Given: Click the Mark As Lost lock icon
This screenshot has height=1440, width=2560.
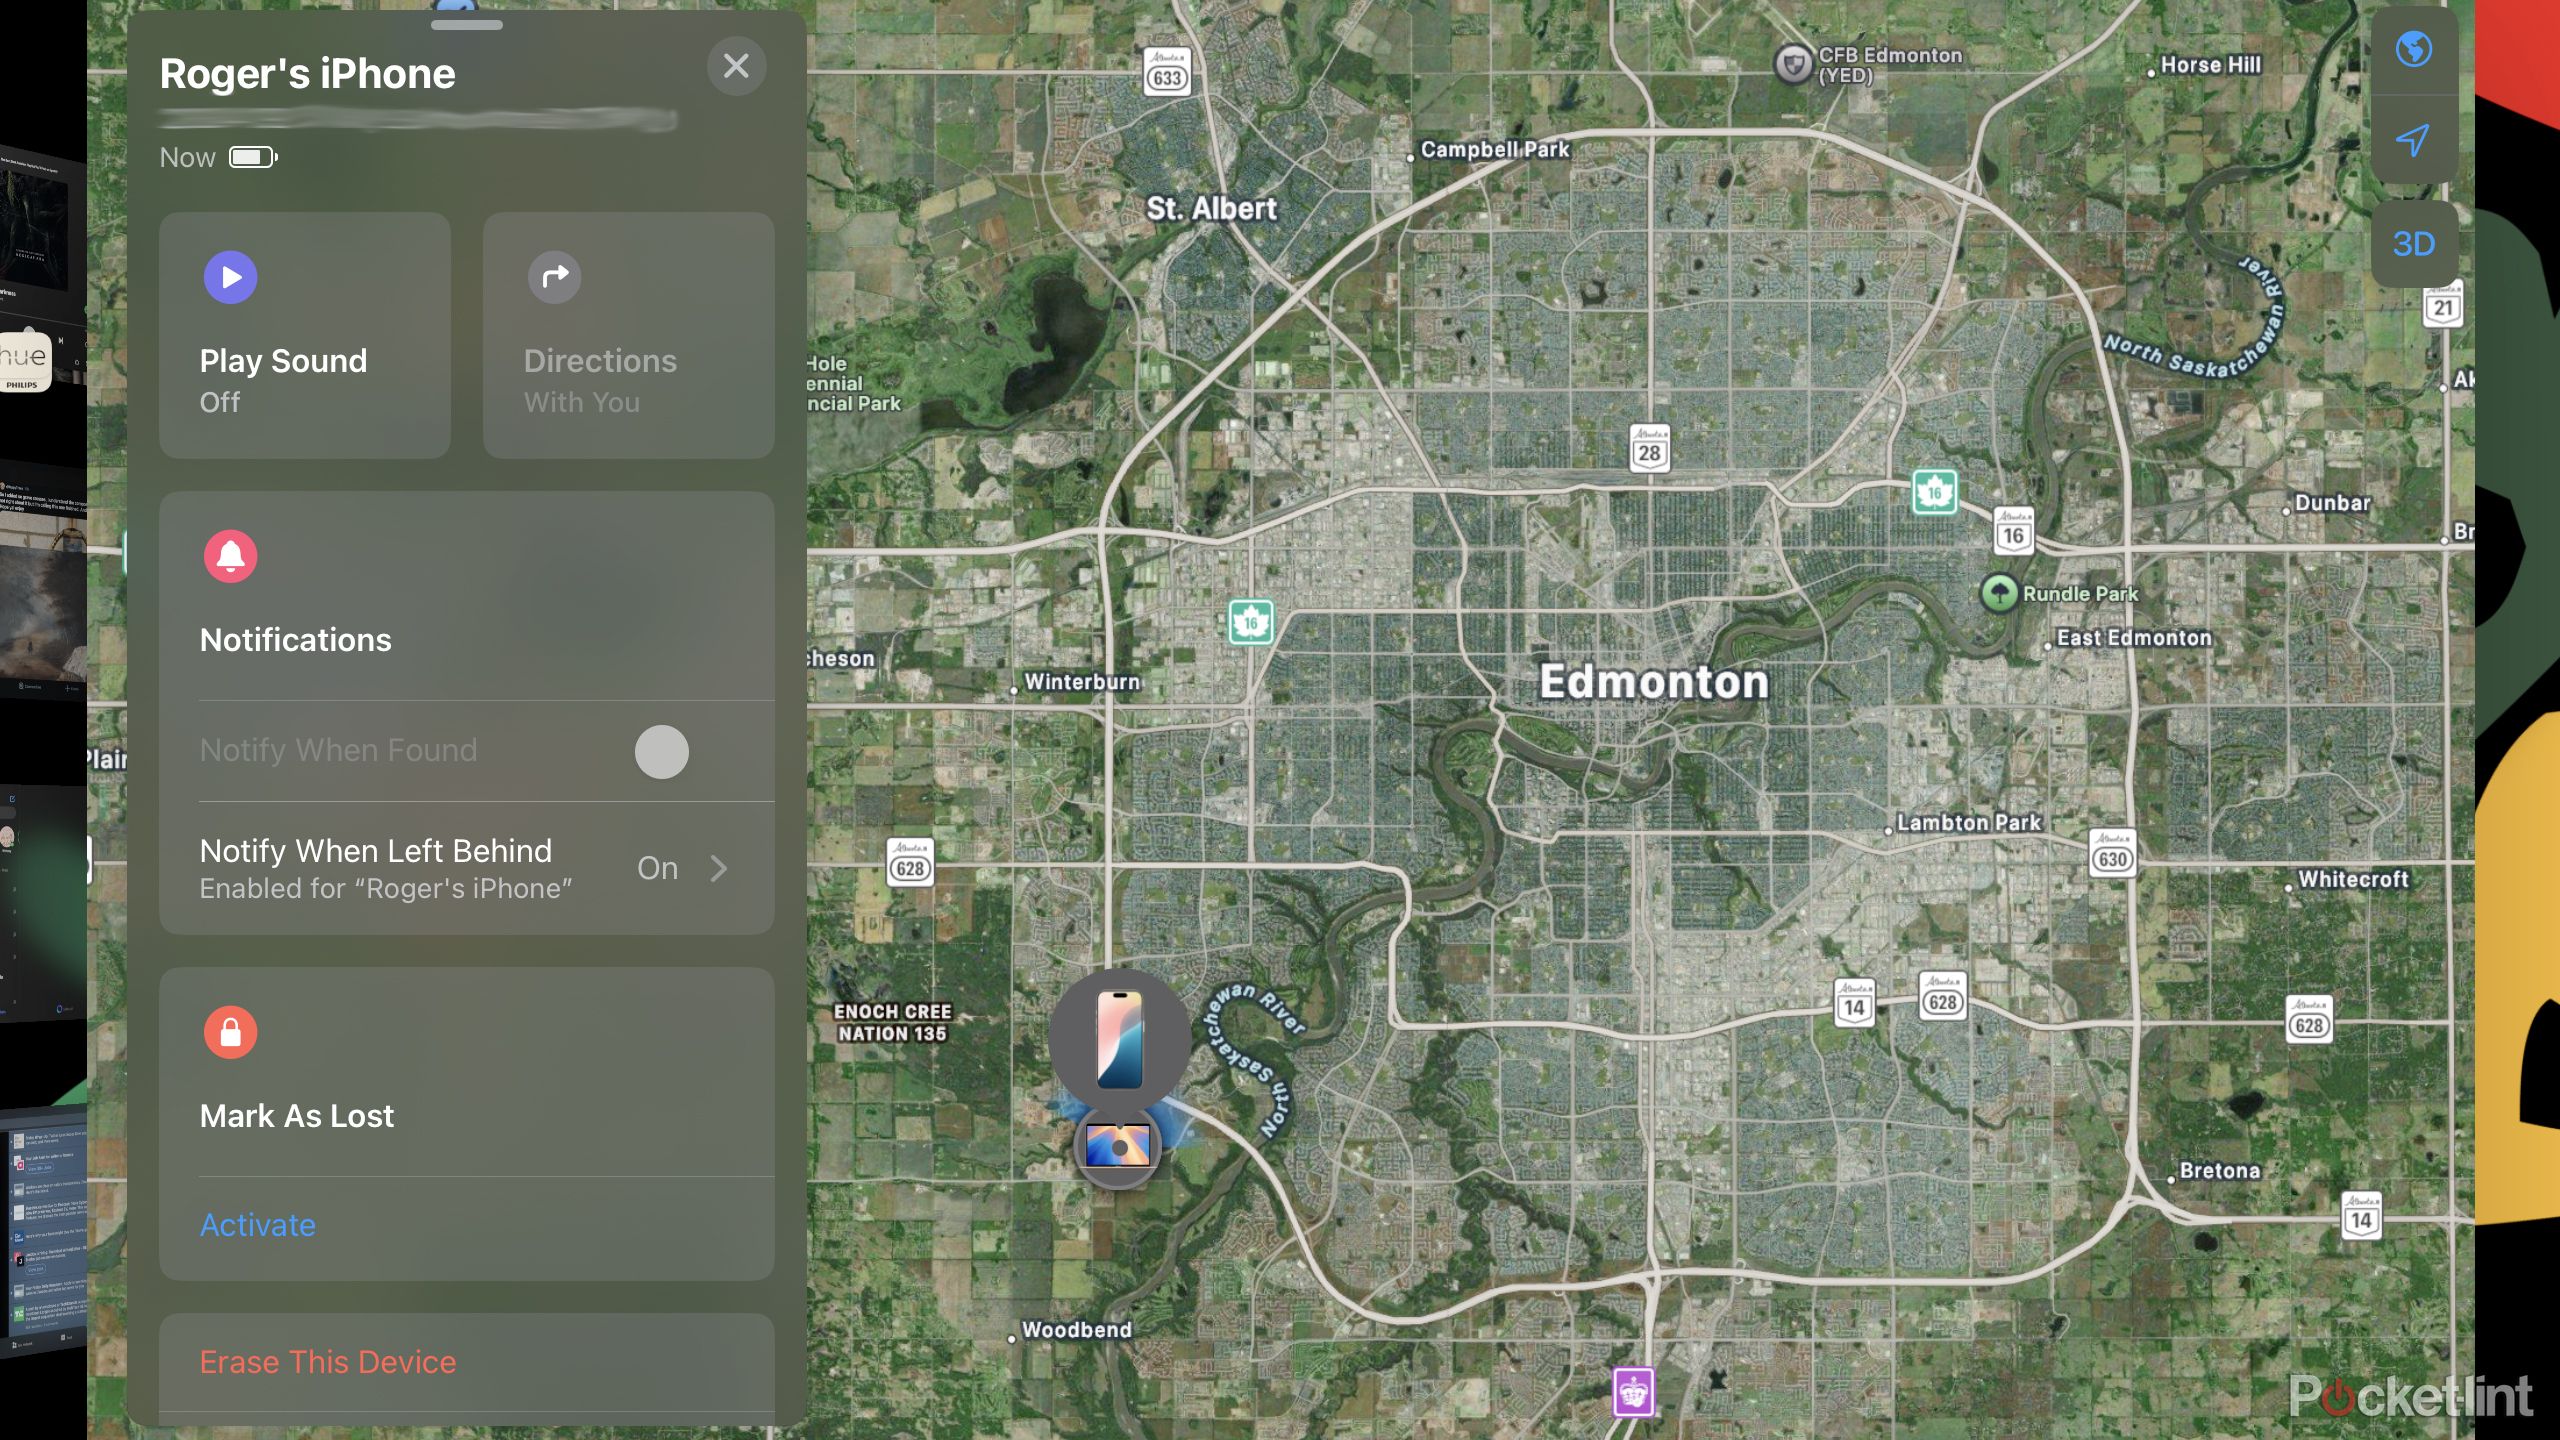Looking at the screenshot, I should click(x=229, y=1032).
